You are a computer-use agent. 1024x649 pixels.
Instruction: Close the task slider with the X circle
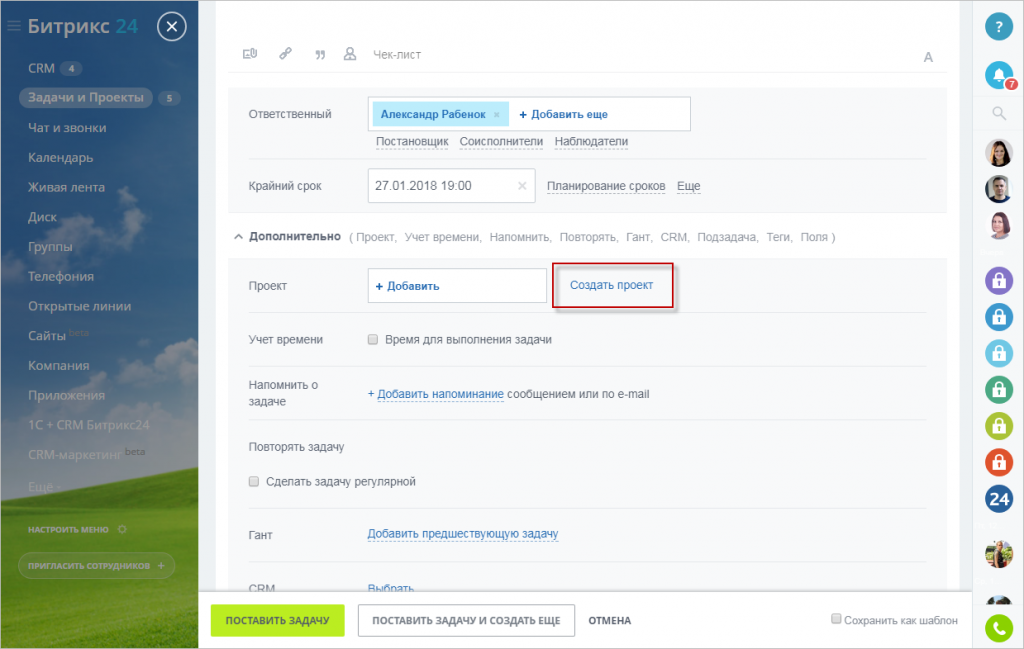[172, 26]
